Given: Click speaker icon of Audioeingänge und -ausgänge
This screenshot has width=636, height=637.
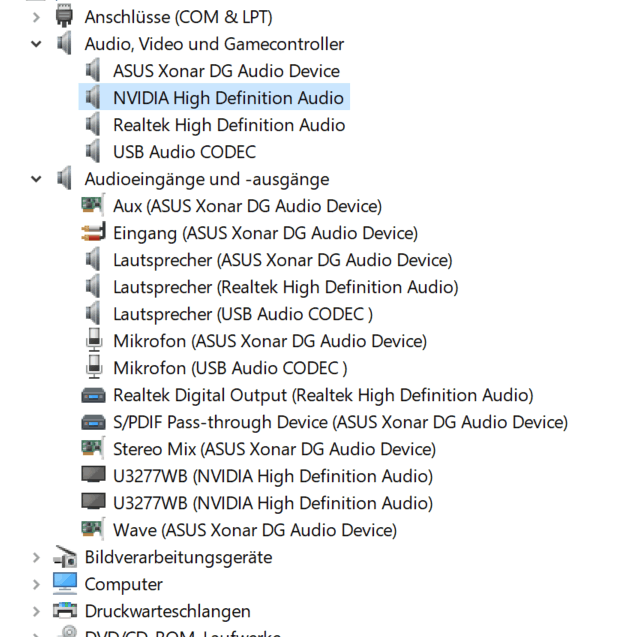Looking at the screenshot, I should (65, 178).
